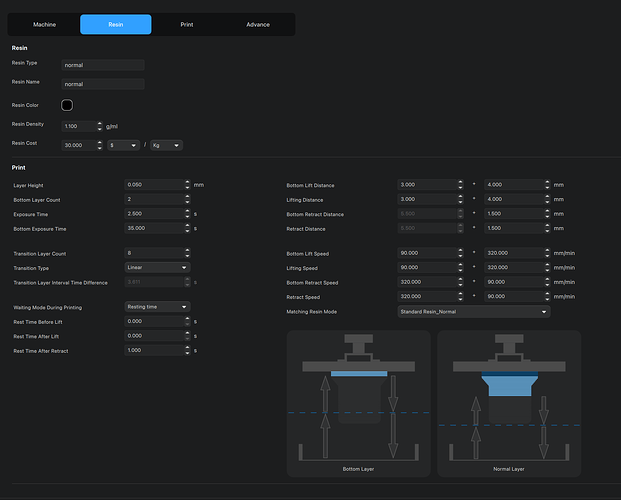Adjust the Rest Time After Lift stepper
The height and width of the screenshot is (500, 621).
[187, 336]
